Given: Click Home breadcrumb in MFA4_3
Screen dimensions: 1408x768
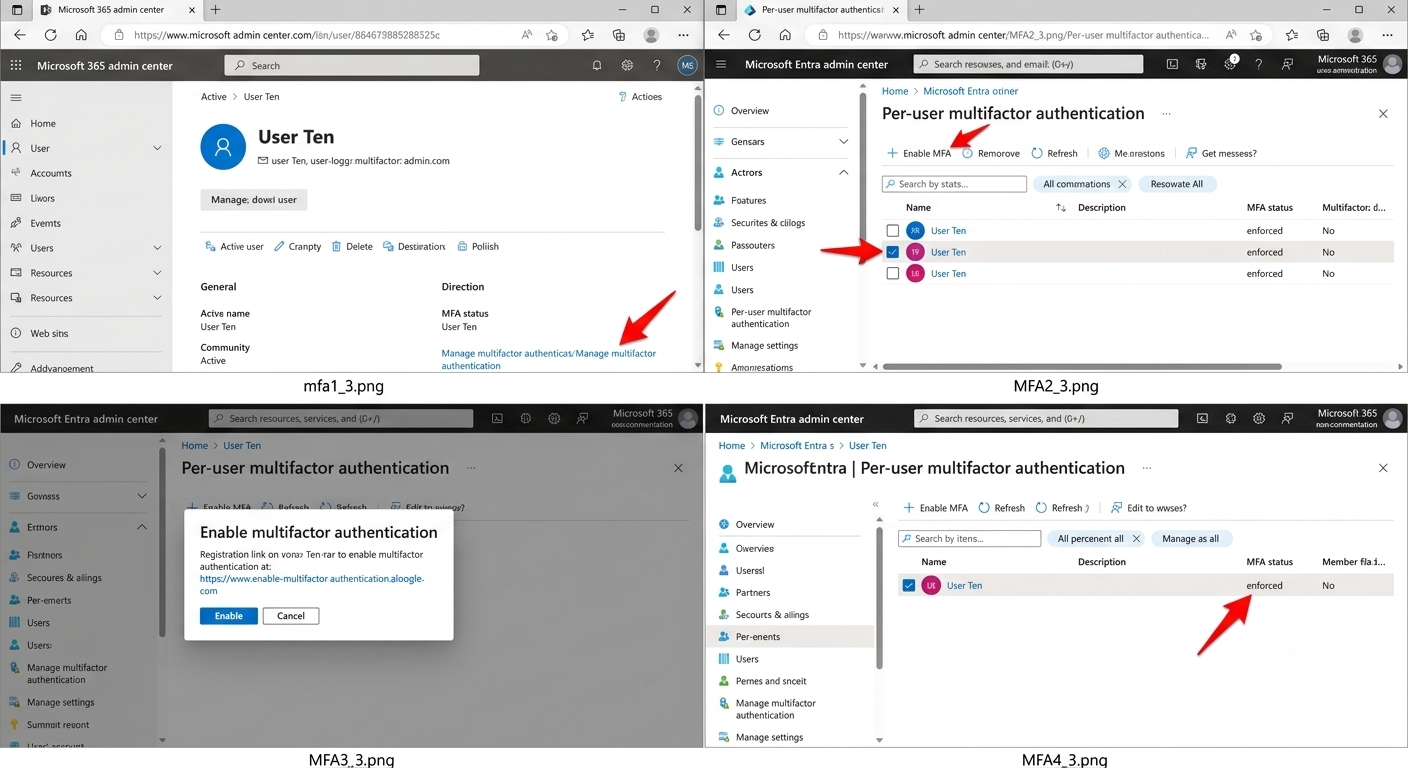Looking at the screenshot, I should tap(731, 446).
